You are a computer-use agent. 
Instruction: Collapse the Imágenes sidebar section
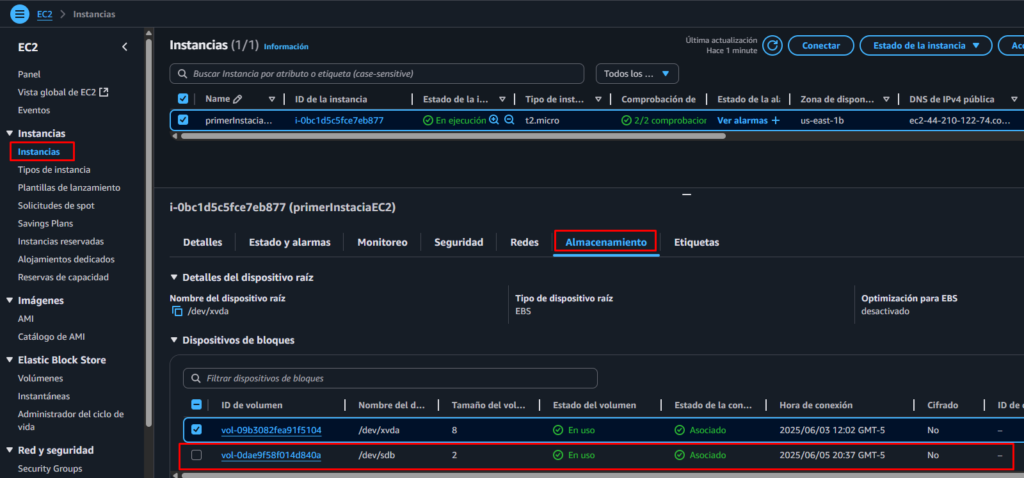(x=9, y=301)
